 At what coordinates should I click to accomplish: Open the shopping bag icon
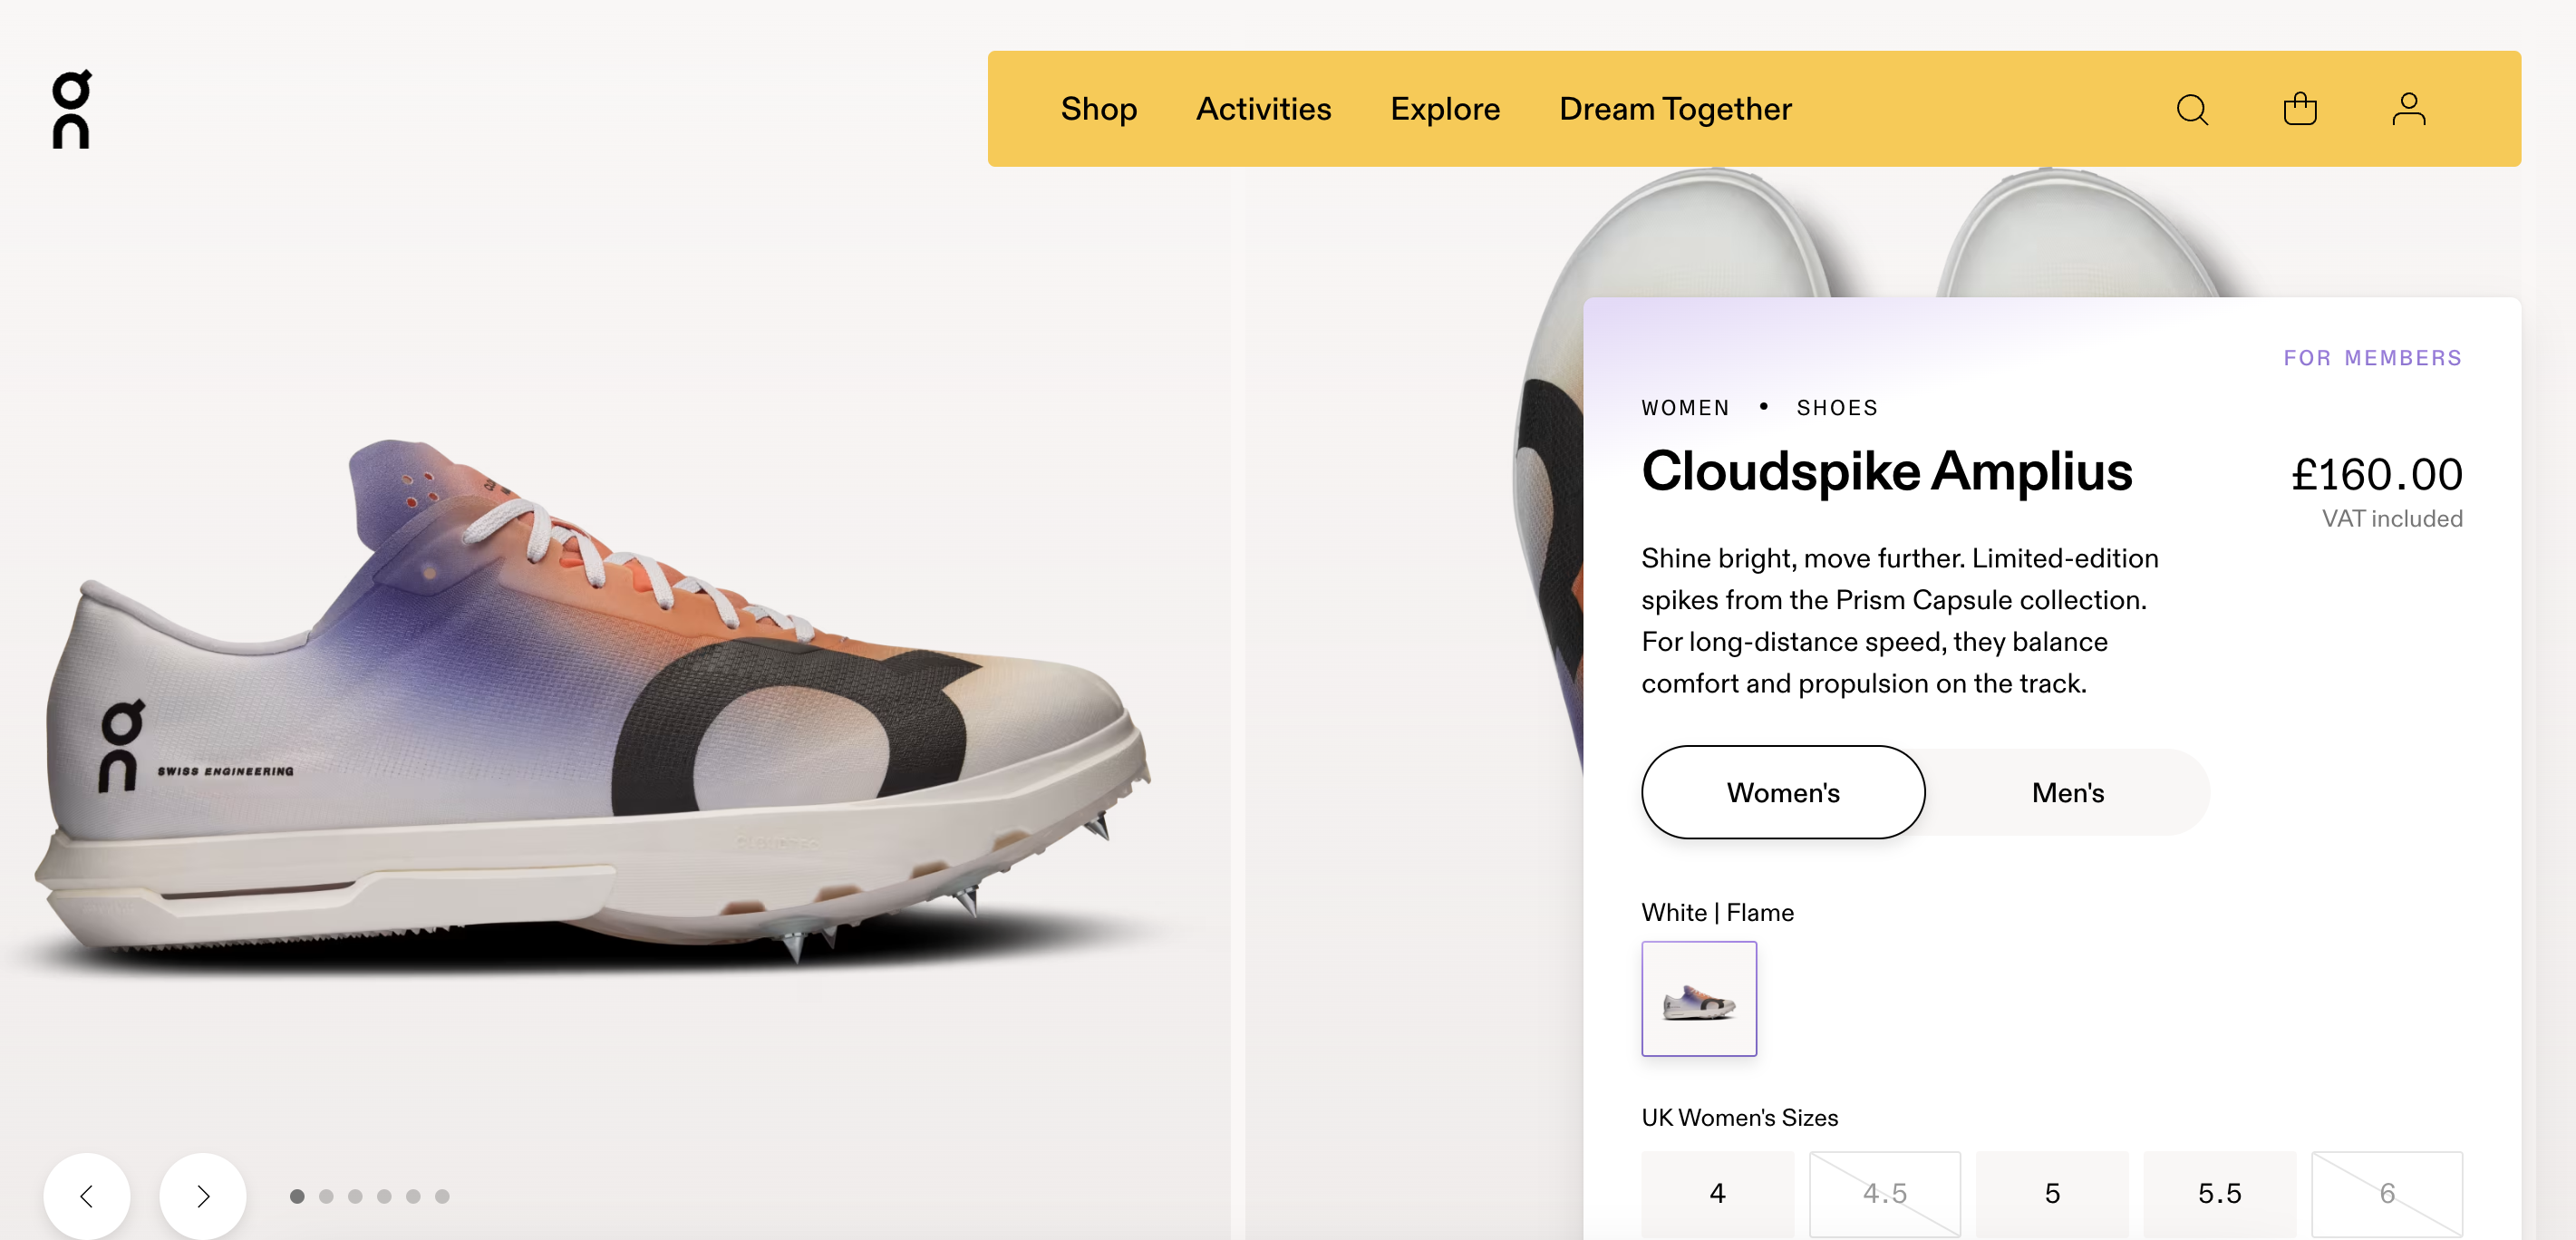(x=2299, y=109)
